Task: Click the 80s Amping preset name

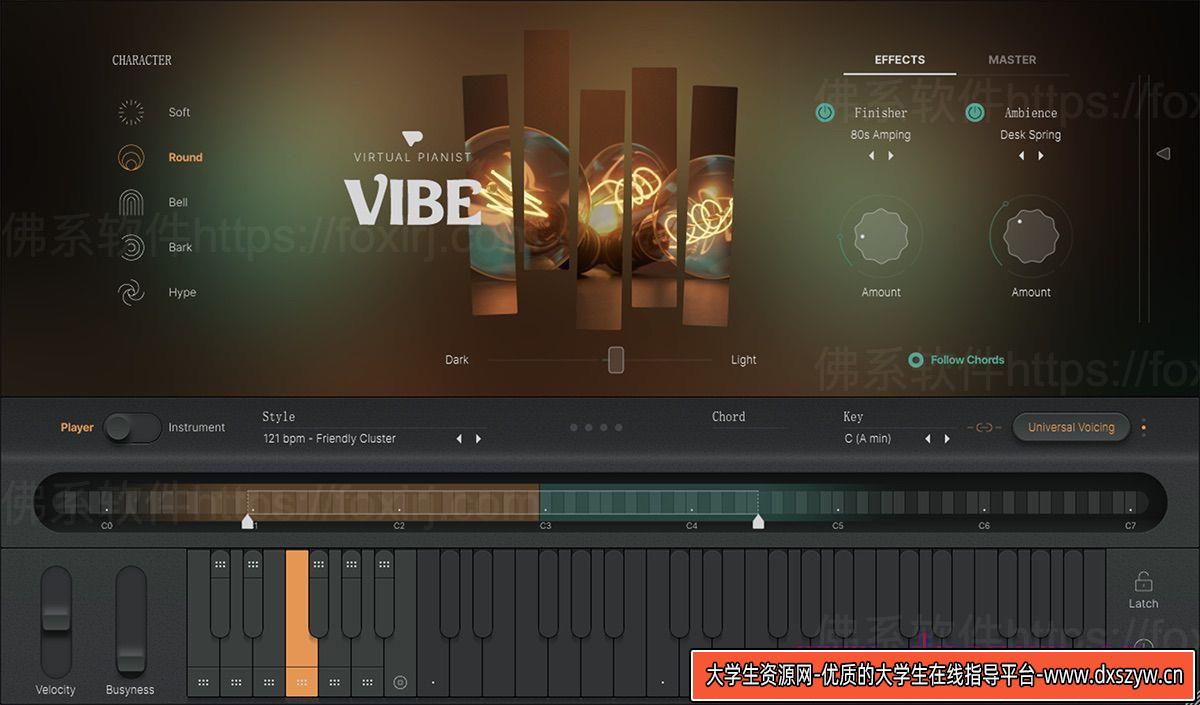Action: pyautogui.click(x=881, y=135)
